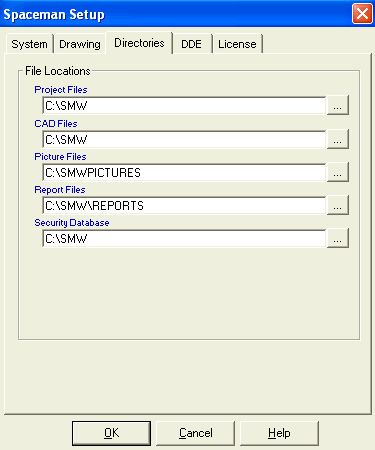Switch to the System tab

tap(29, 44)
